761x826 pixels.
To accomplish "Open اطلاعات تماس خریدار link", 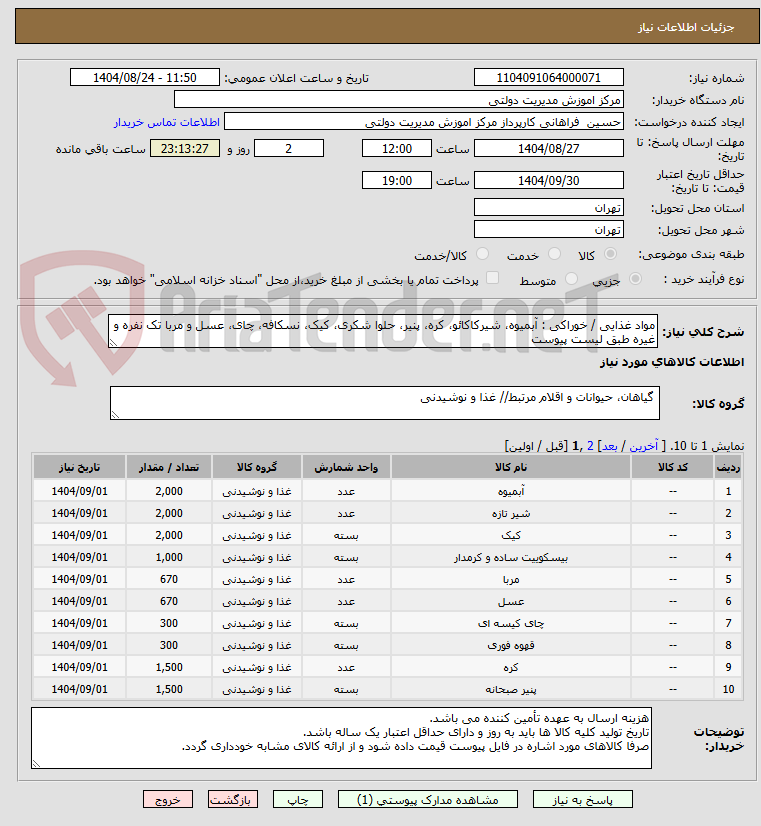I will [166, 122].
